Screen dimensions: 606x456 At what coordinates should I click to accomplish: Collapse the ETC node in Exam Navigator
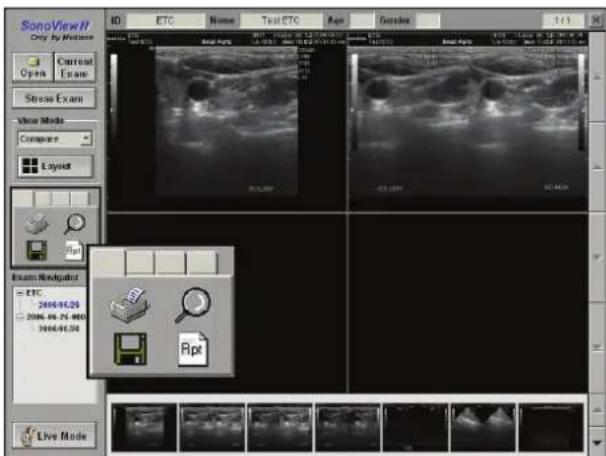coord(20,293)
